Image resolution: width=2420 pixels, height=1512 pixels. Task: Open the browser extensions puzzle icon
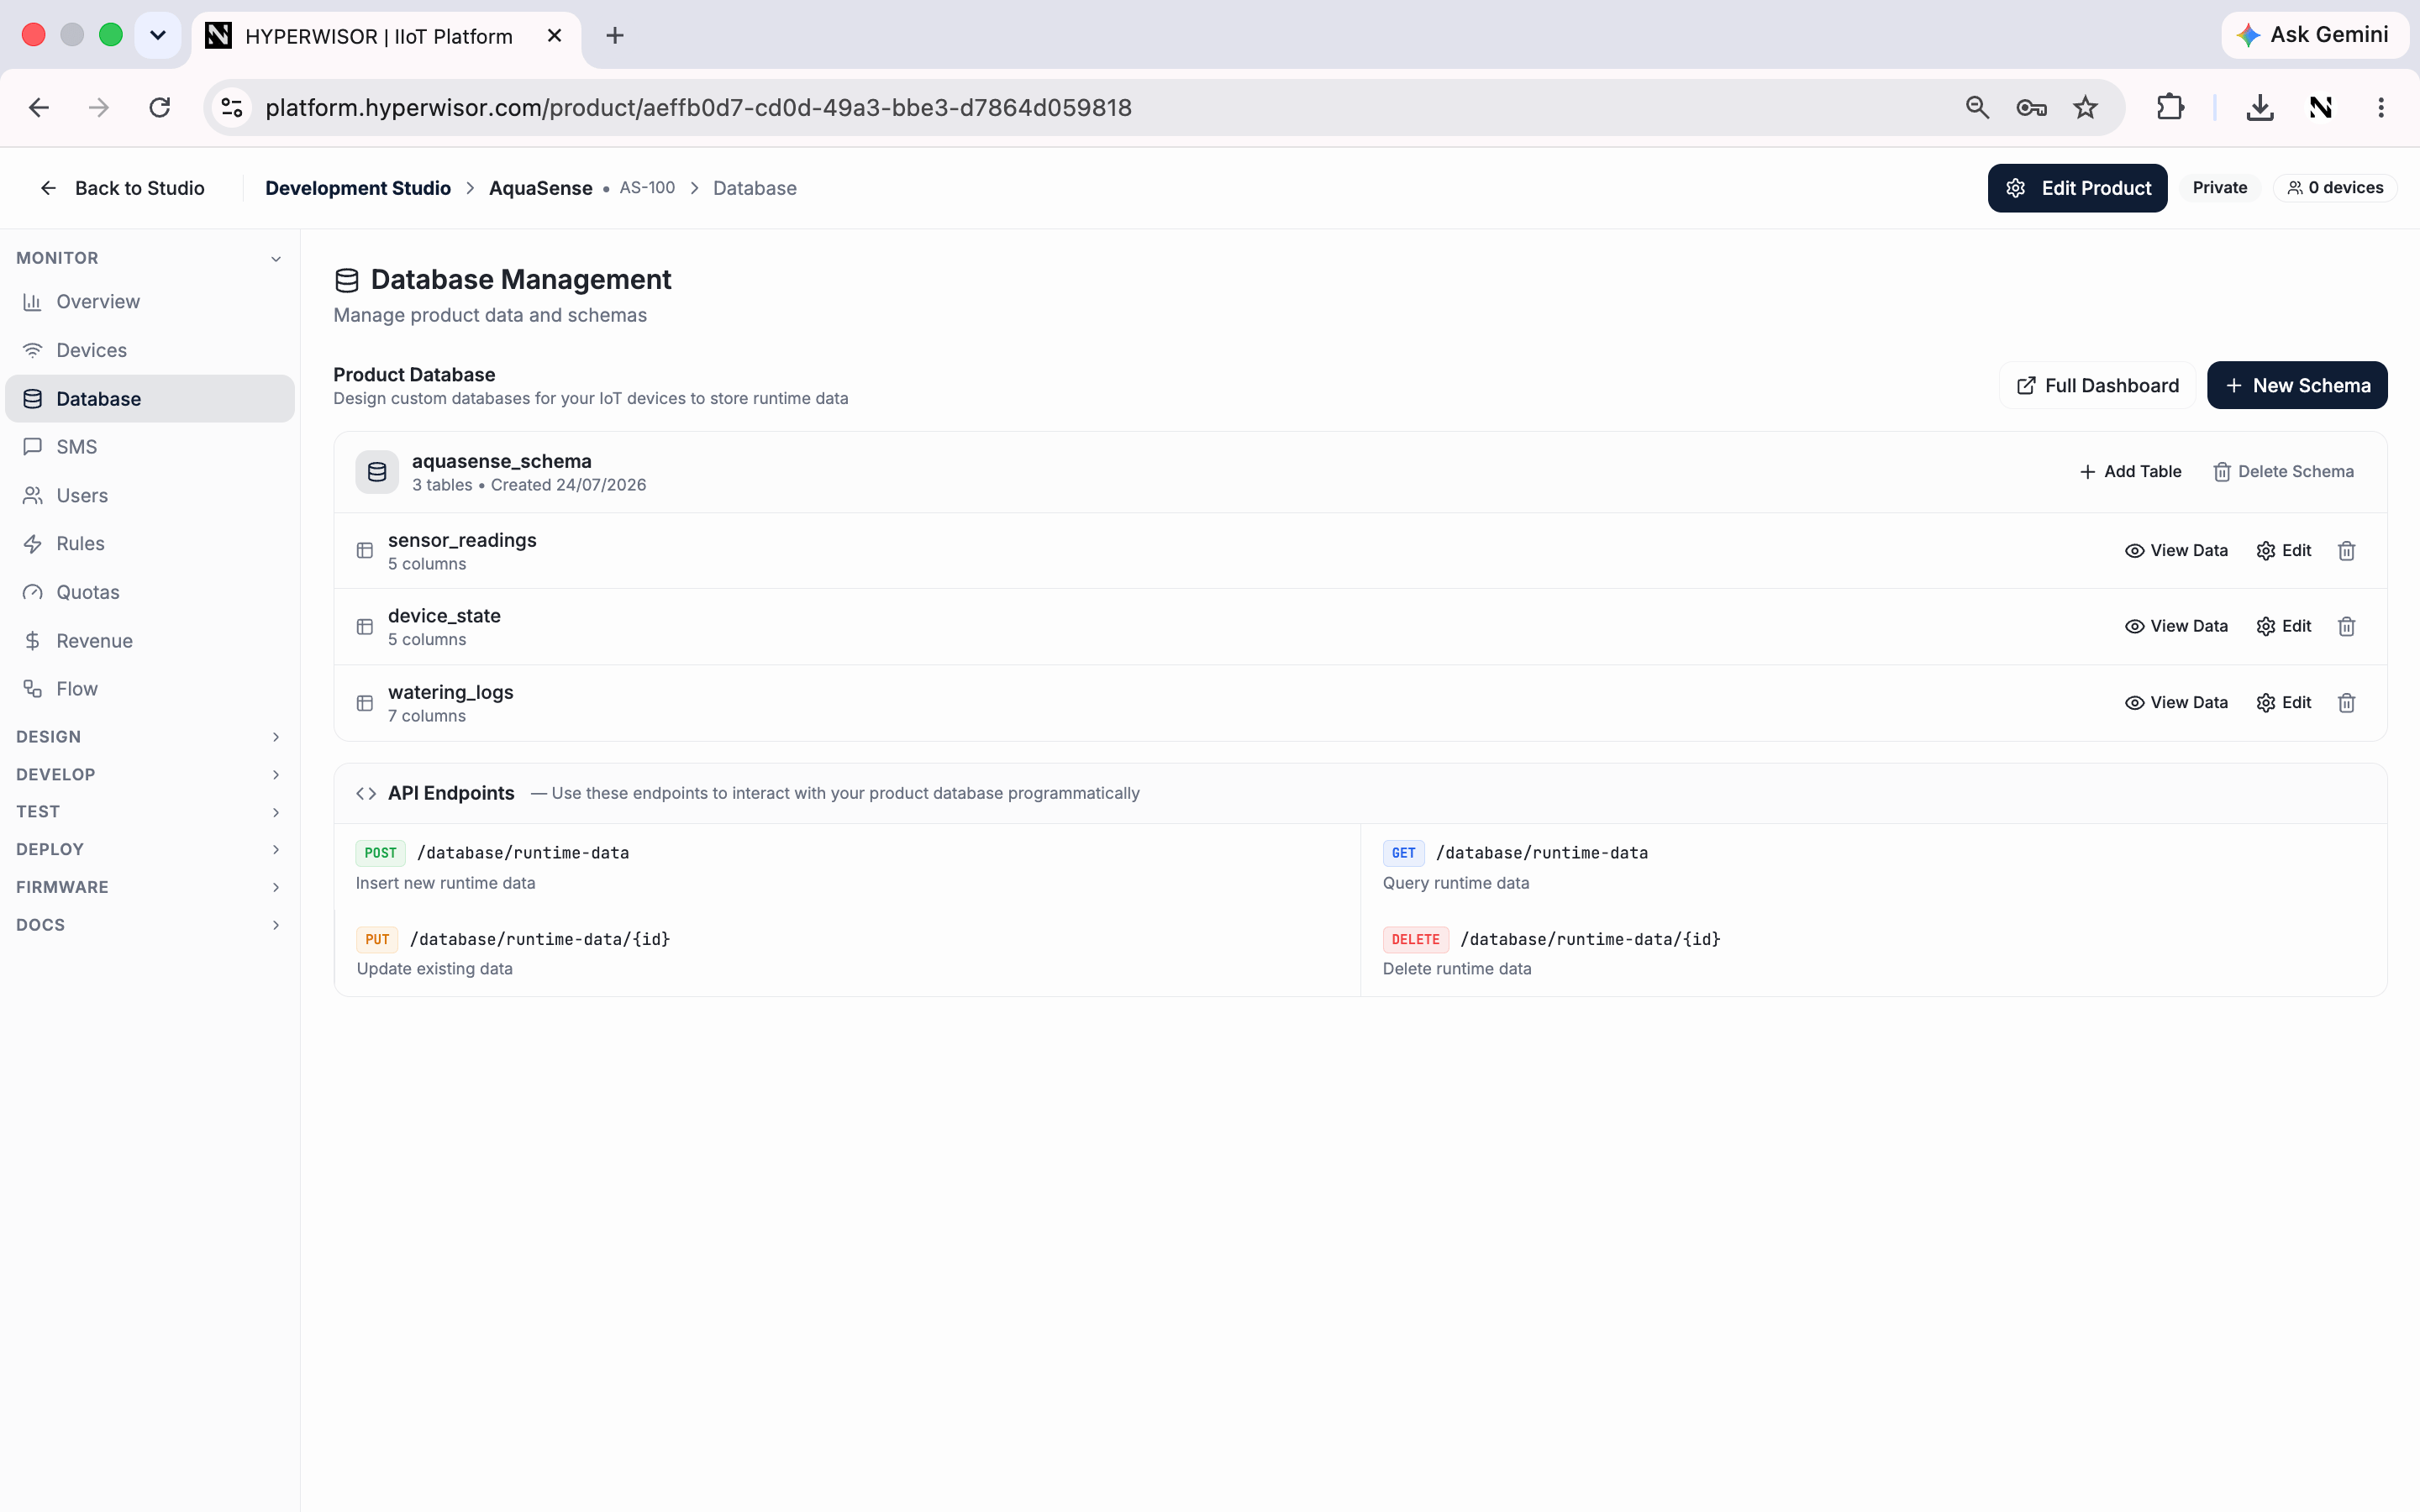[2170, 107]
